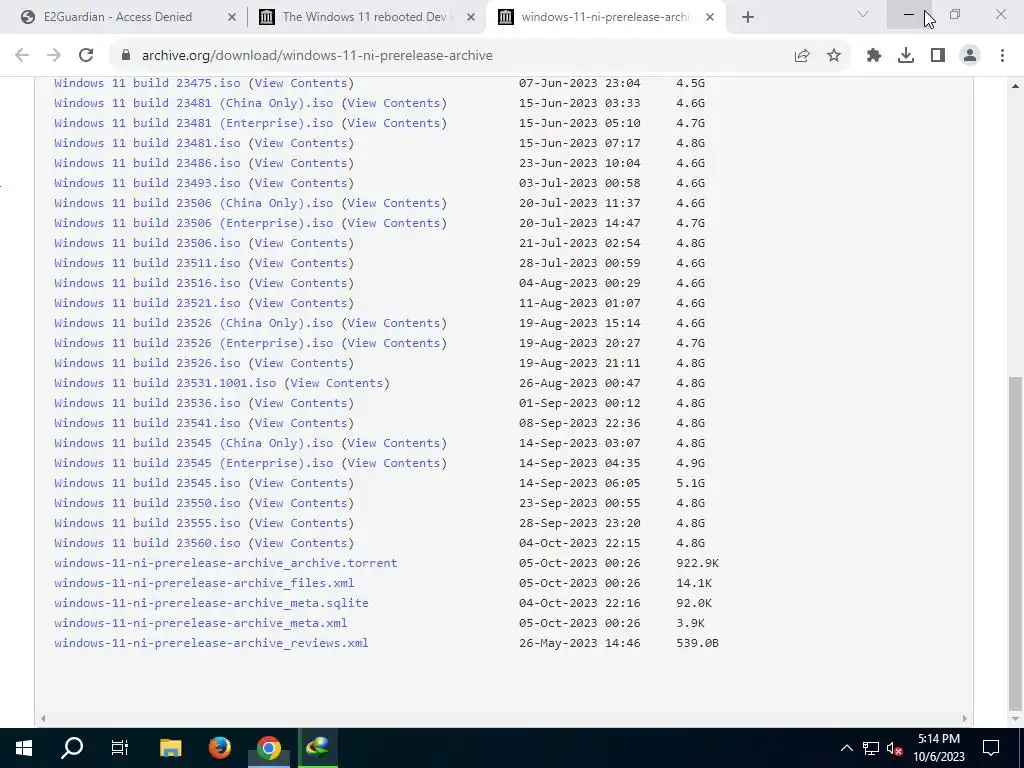View site information lock icon
Image resolution: width=1024 pixels, height=768 pixels.
(126, 56)
